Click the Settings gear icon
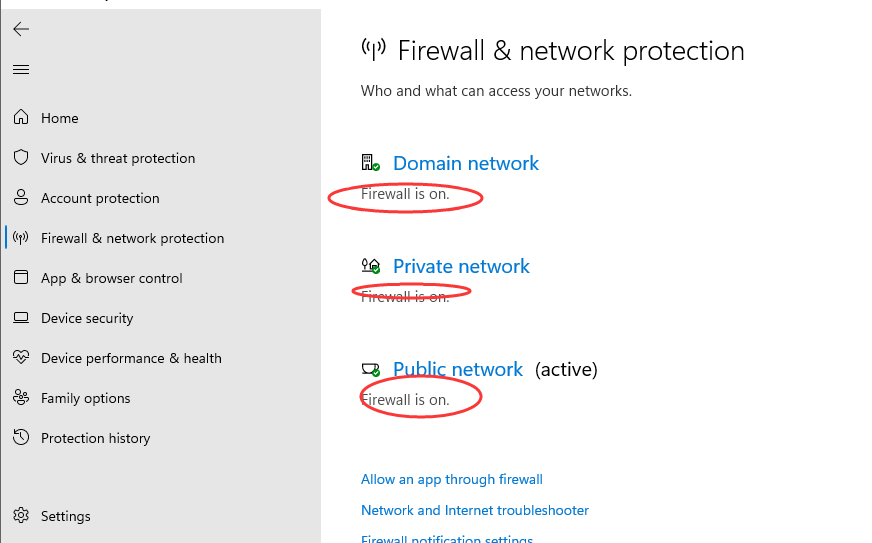This screenshot has width=872, height=543. point(21,516)
